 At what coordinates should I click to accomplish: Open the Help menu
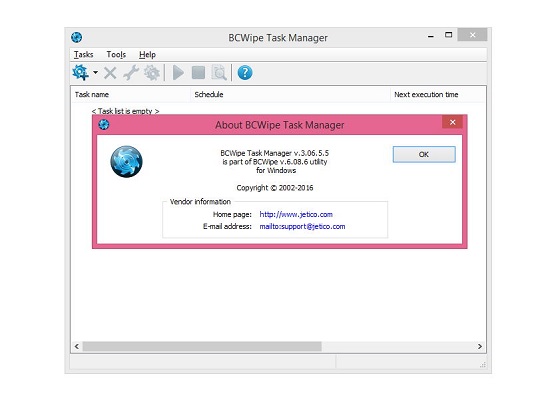pos(147,55)
